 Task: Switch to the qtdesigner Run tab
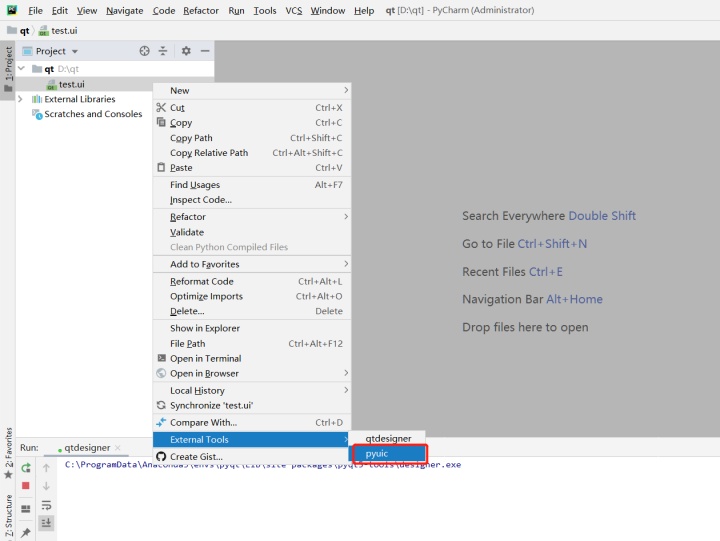(x=87, y=448)
